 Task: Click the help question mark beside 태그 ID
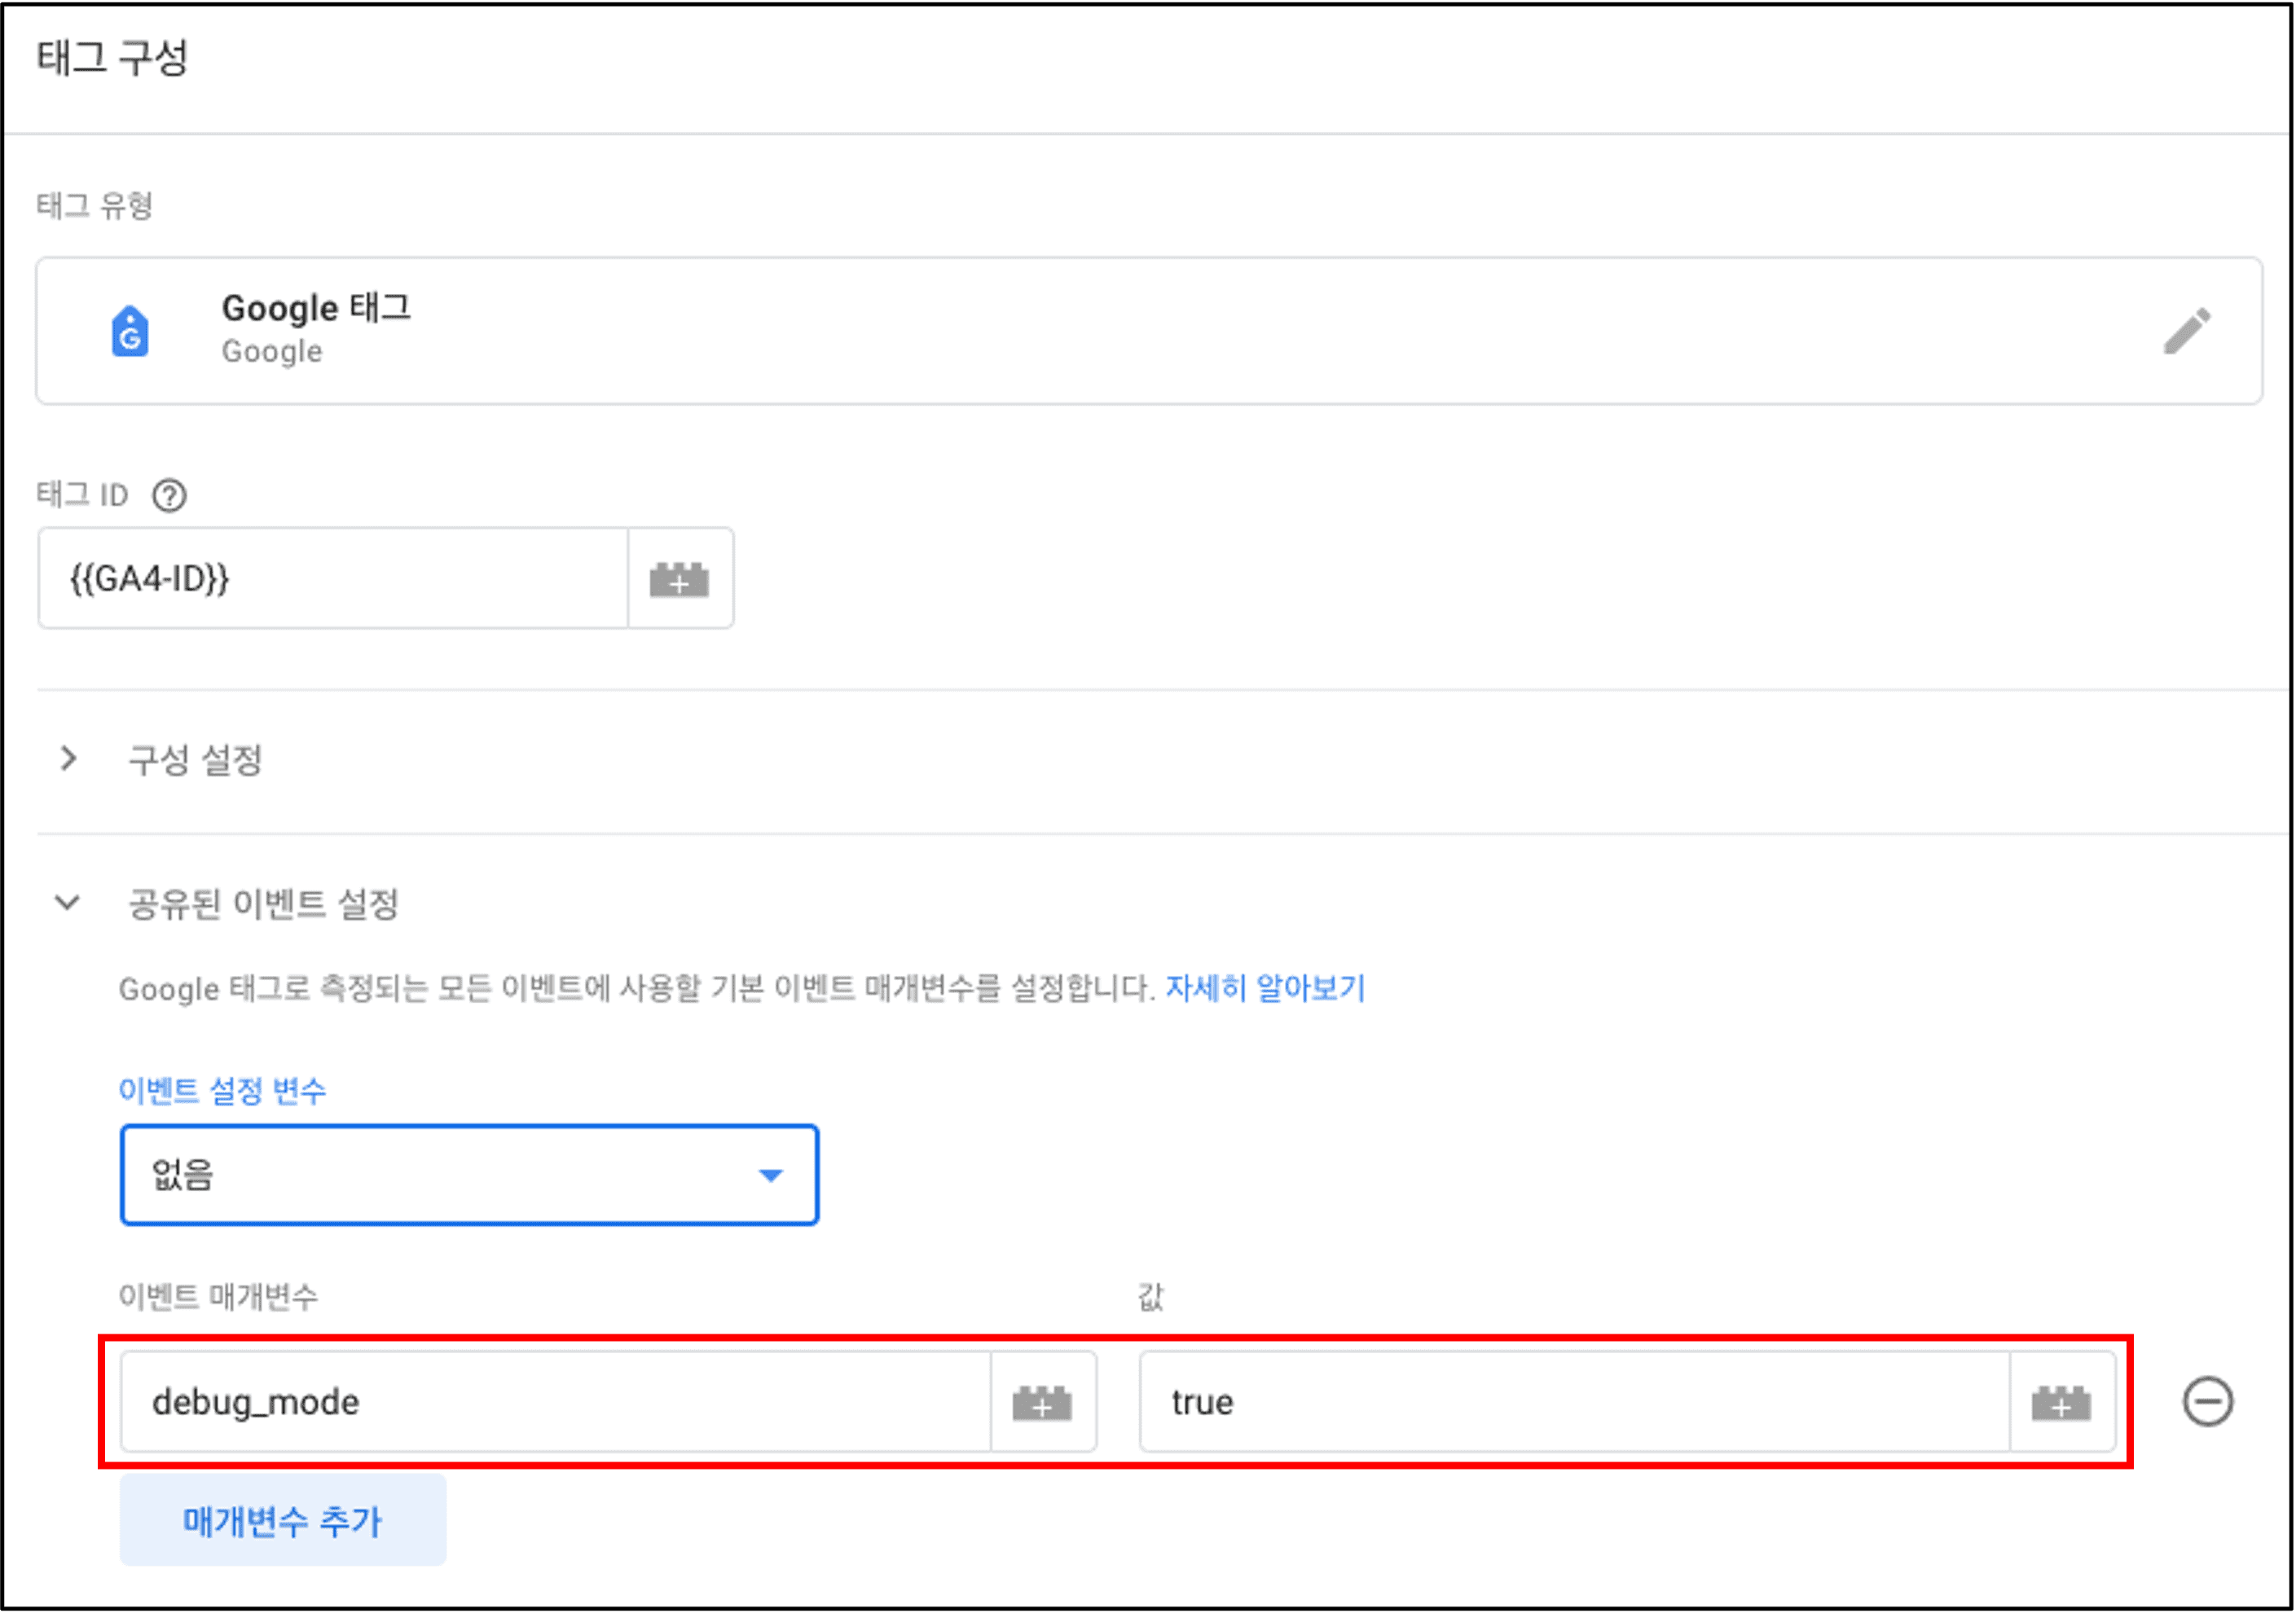pyautogui.click(x=169, y=495)
